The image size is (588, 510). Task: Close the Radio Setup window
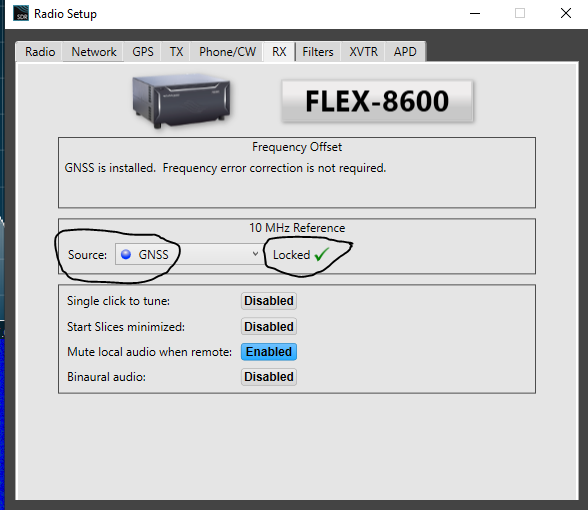click(x=566, y=14)
